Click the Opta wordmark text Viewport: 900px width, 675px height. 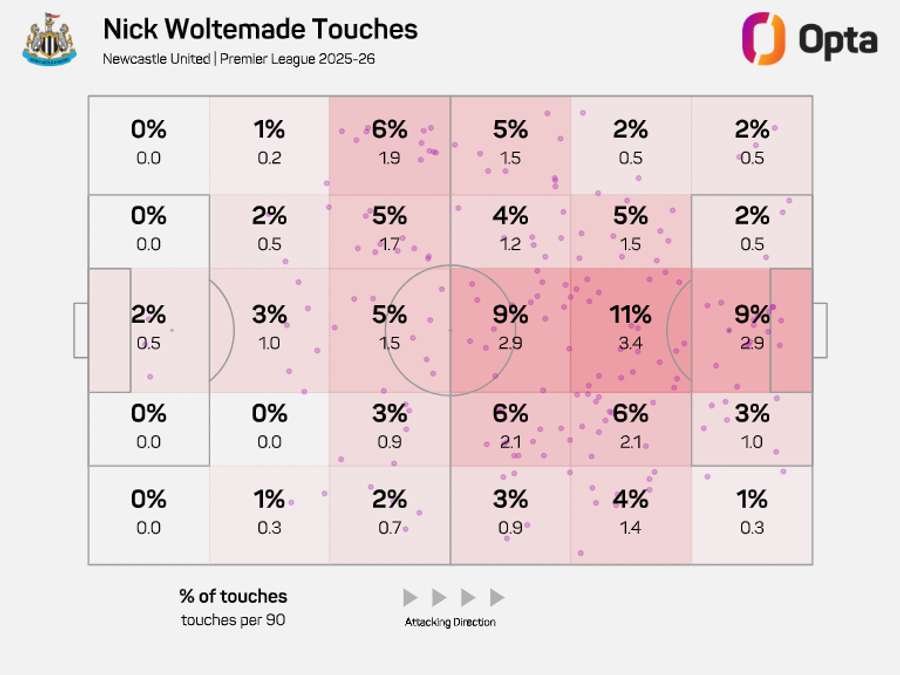(837, 40)
